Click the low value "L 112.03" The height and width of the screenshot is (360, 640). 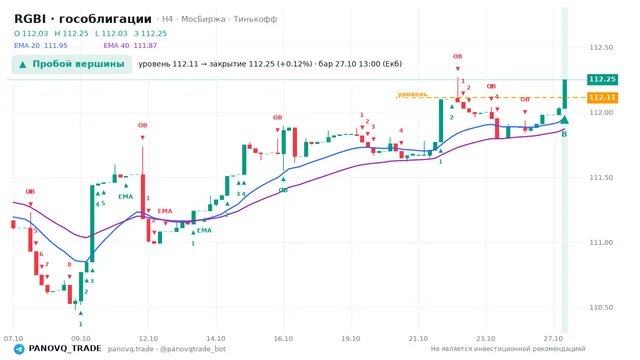111,33
